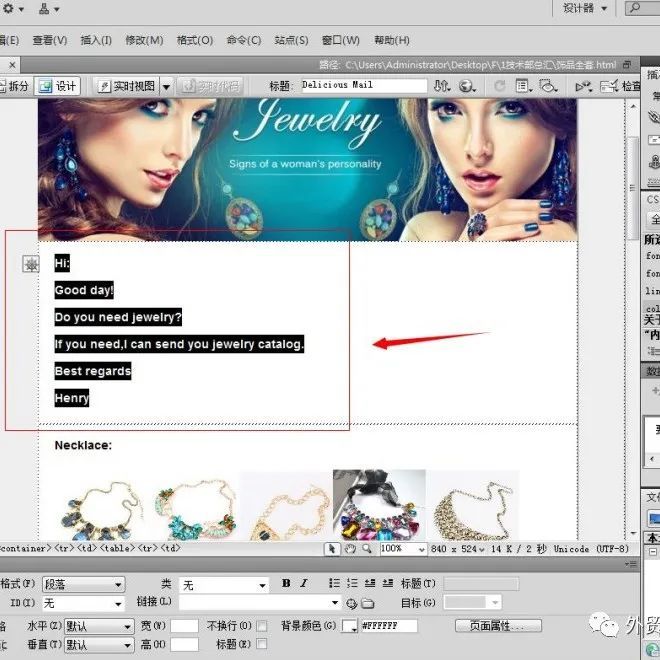Open the 格式 paragraph format dropdown
Viewport: 660px width, 660px height.
pos(83,584)
